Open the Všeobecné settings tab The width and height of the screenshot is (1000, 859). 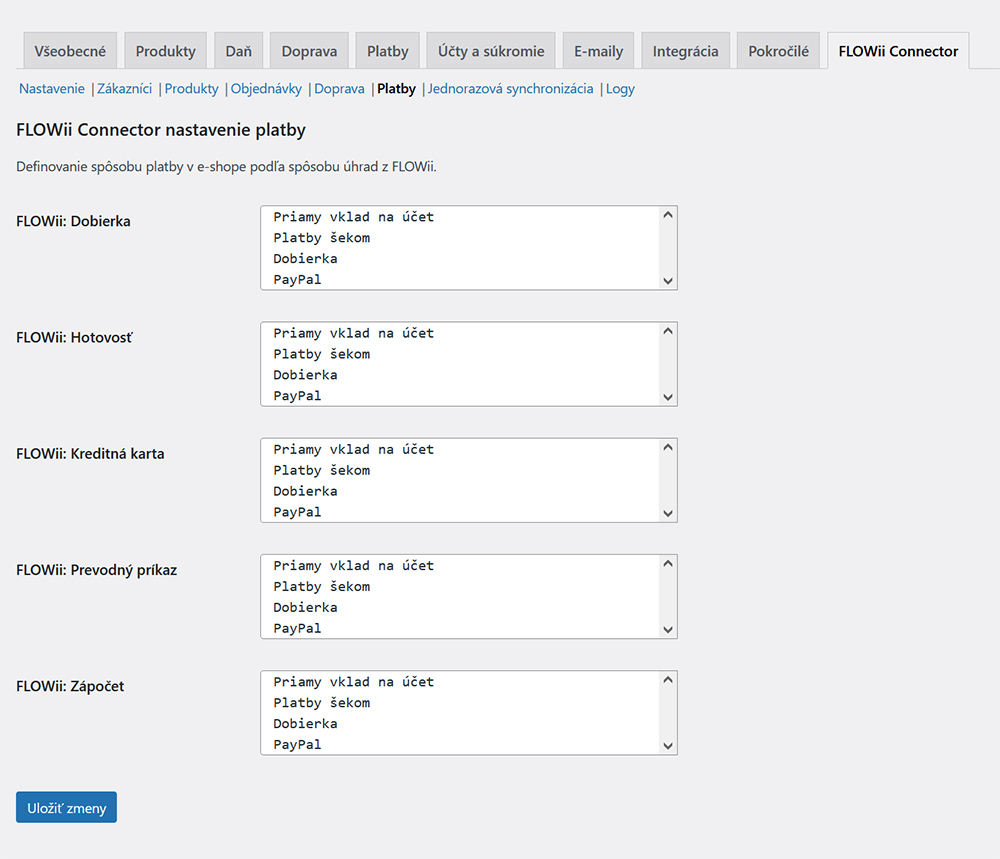tap(70, 51)
